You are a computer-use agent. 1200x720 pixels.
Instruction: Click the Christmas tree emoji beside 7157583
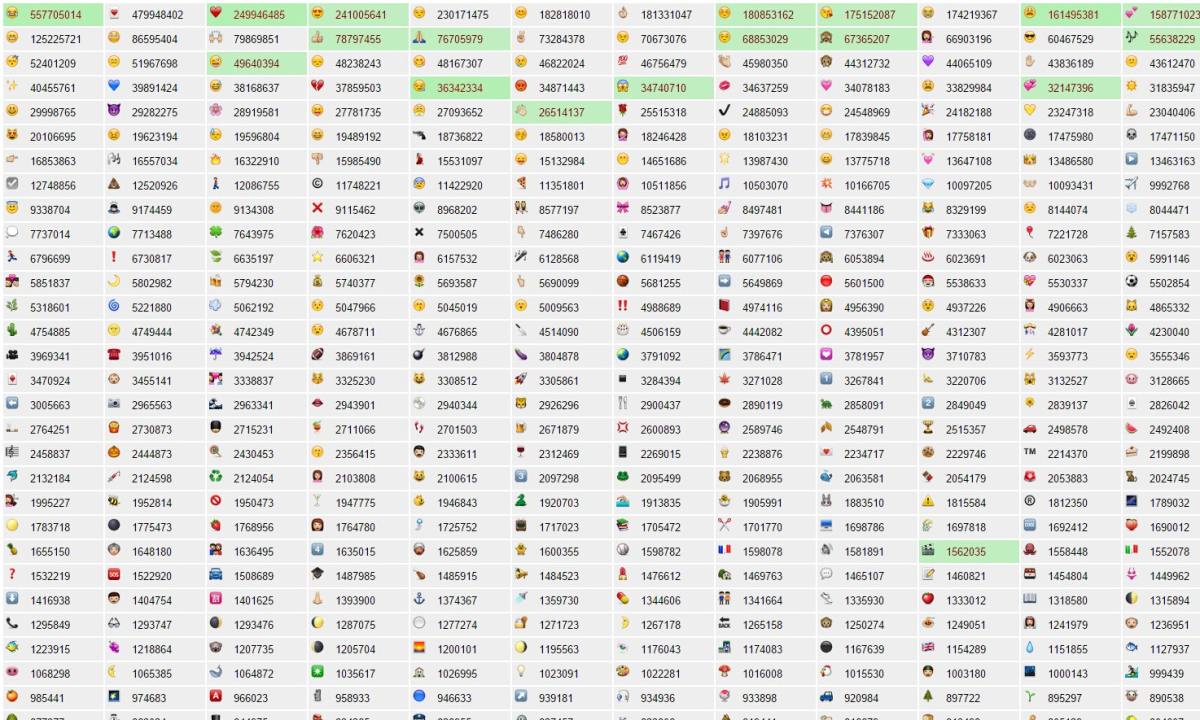[x=1132, y=233]
